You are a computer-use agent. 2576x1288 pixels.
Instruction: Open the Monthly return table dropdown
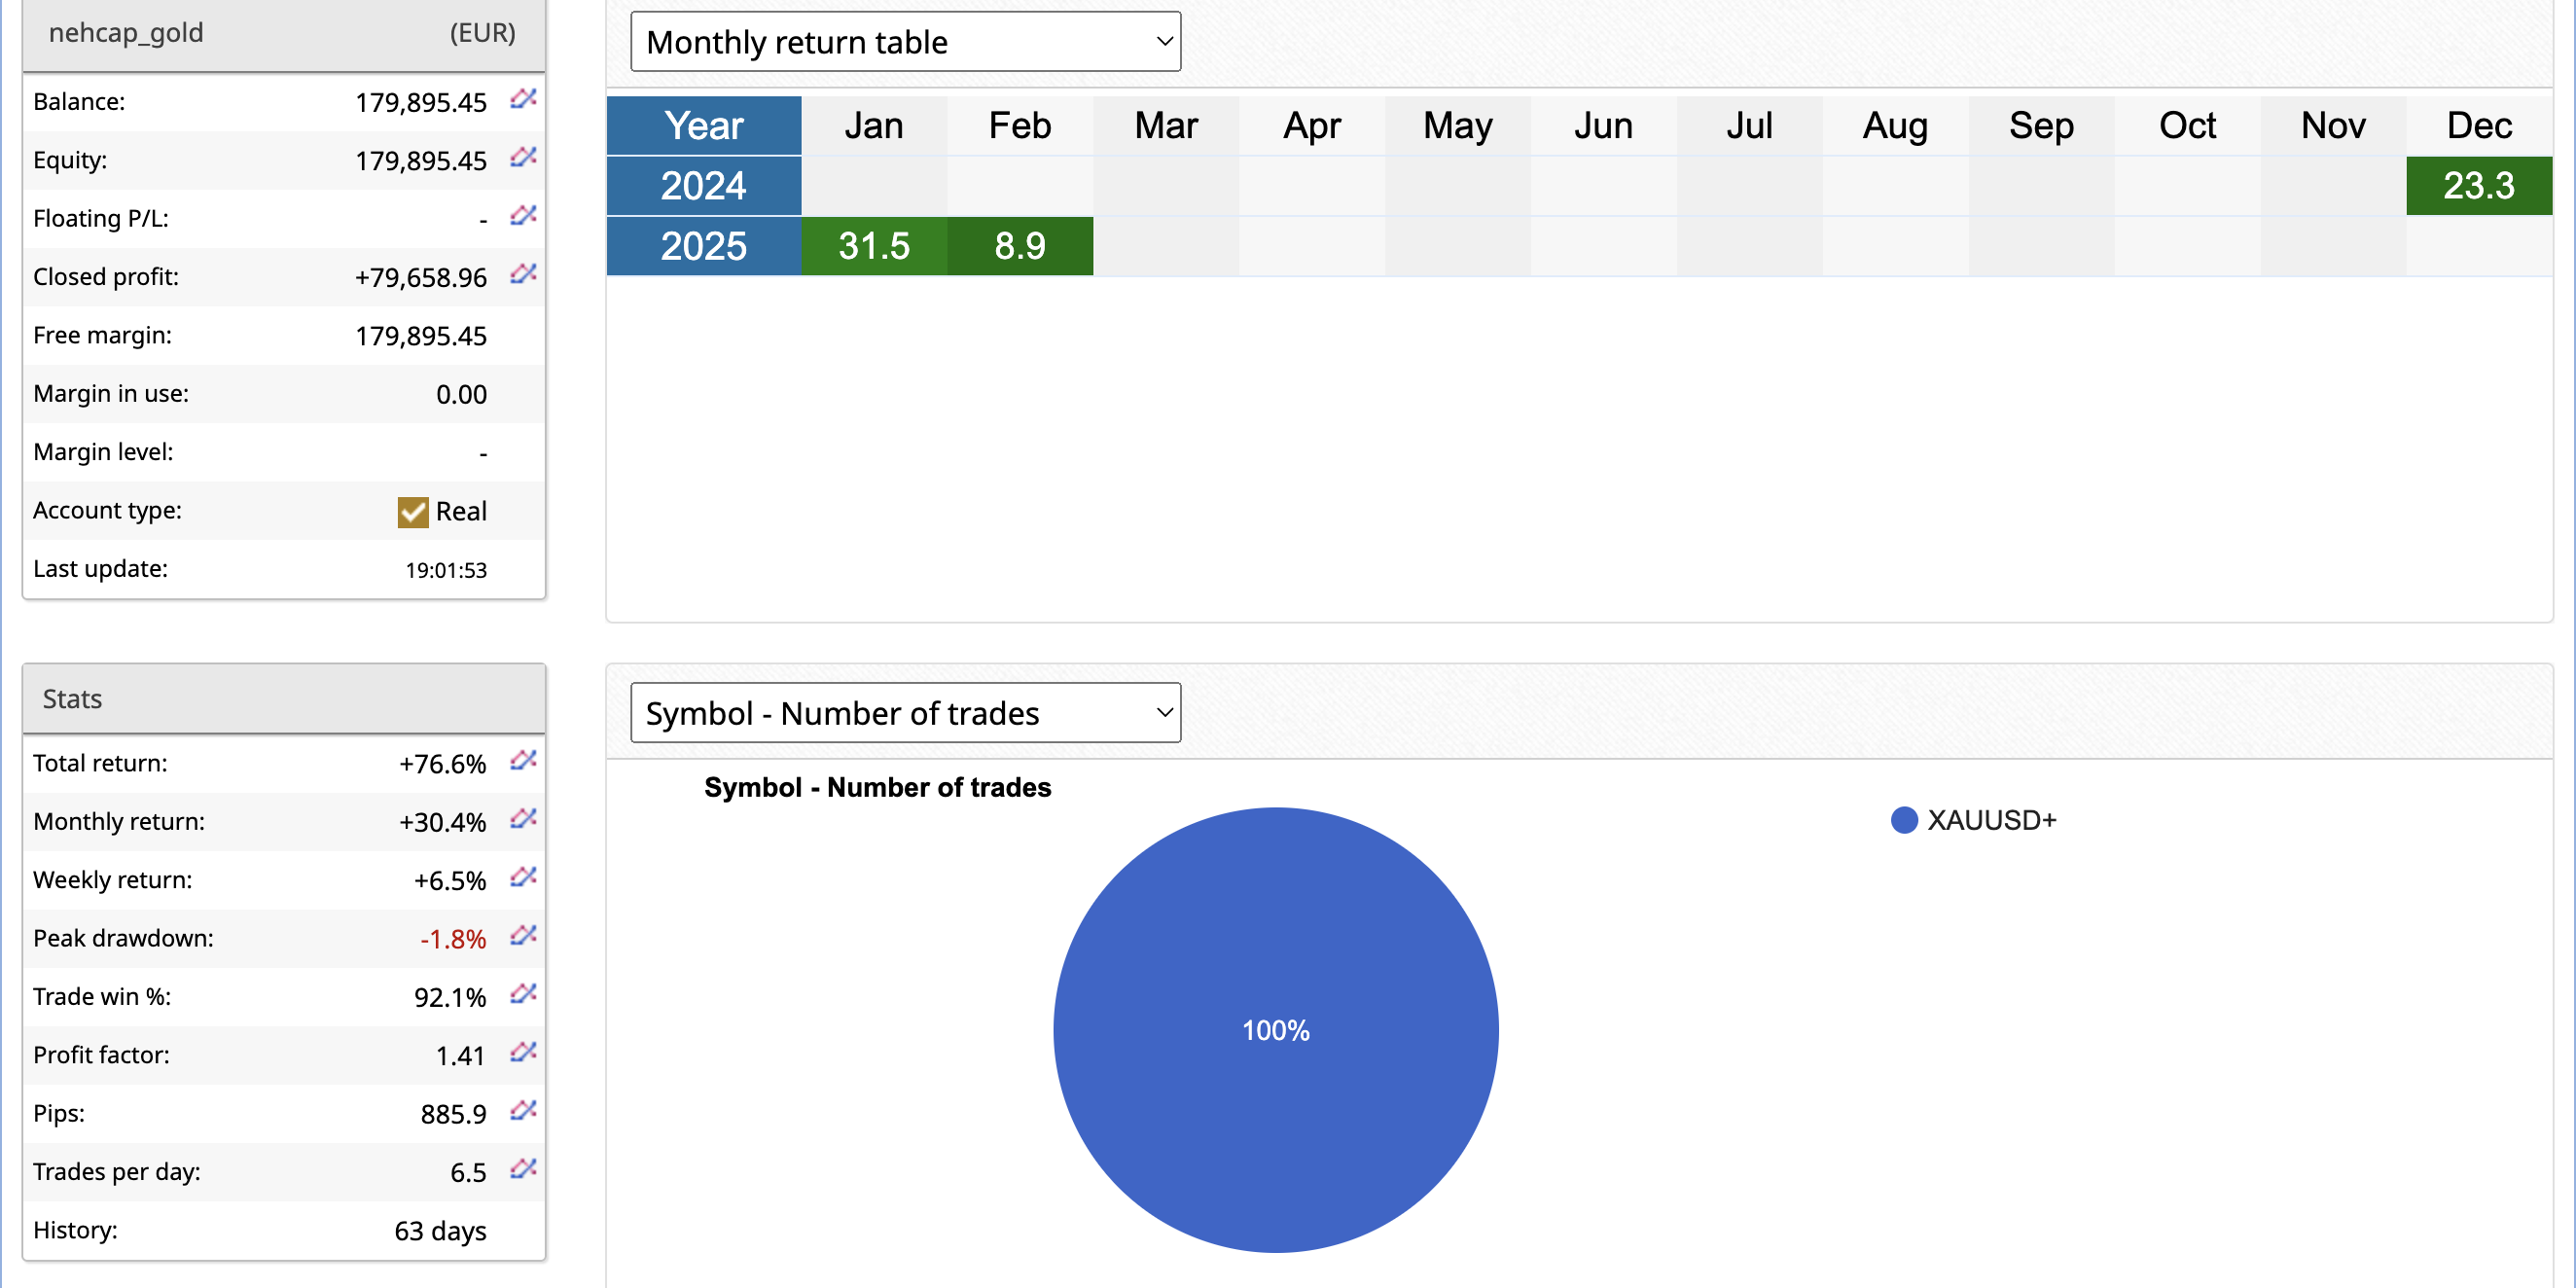905,42
